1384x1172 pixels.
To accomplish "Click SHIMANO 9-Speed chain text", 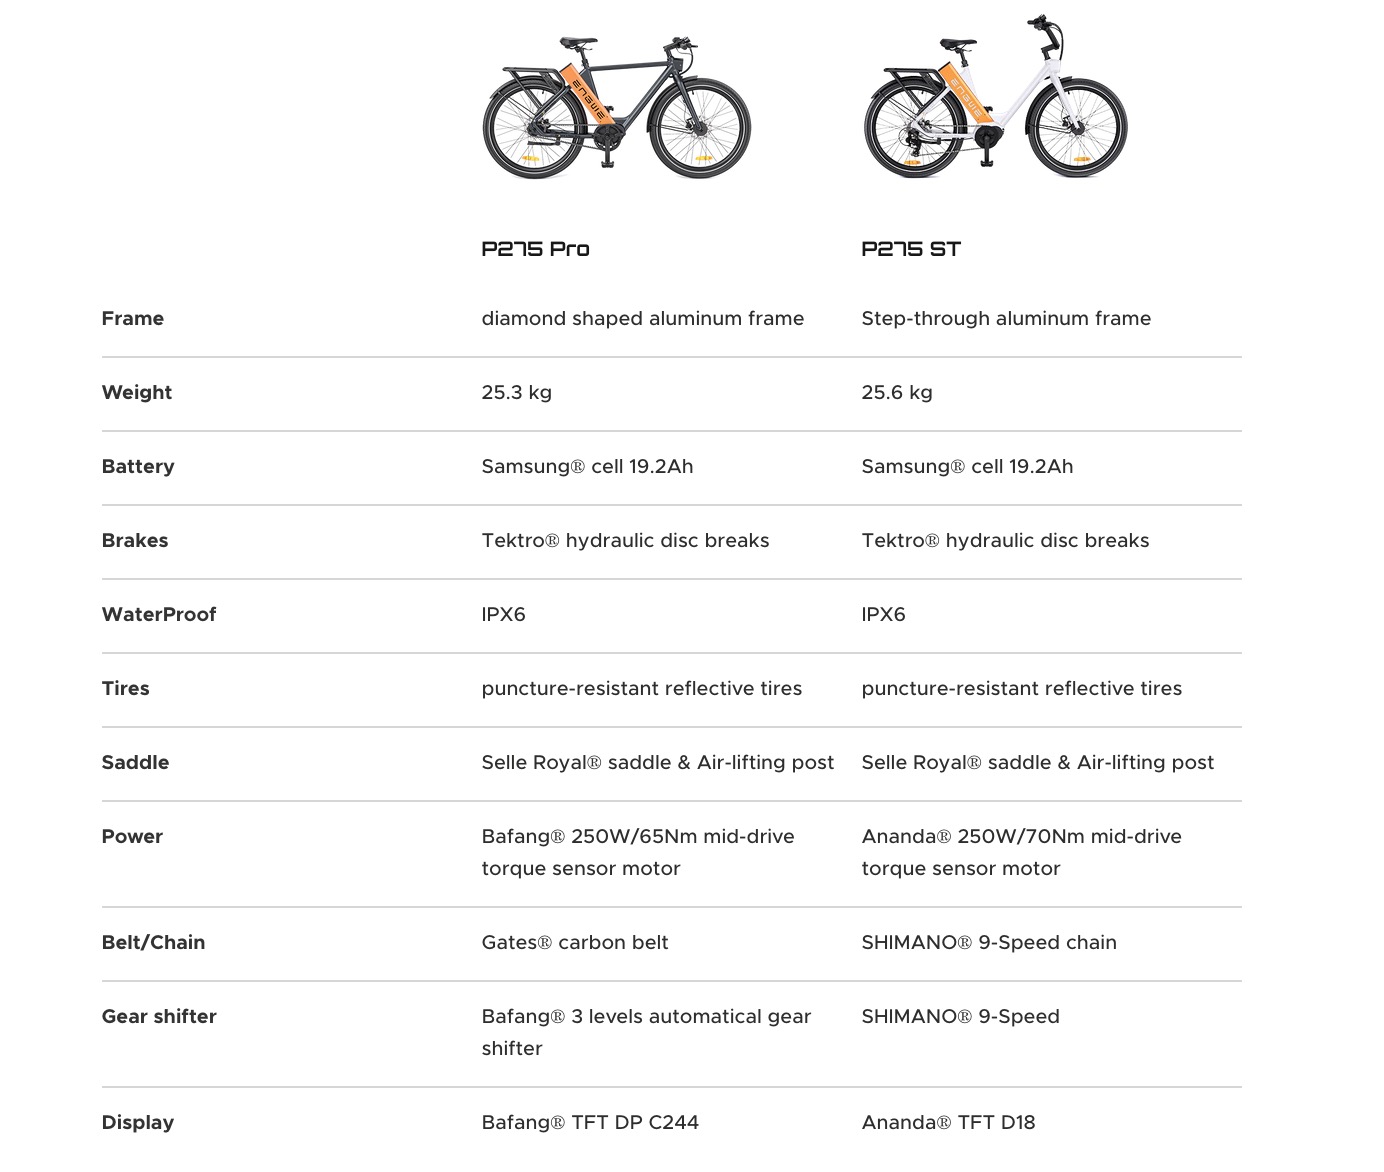I will (989, 942).
